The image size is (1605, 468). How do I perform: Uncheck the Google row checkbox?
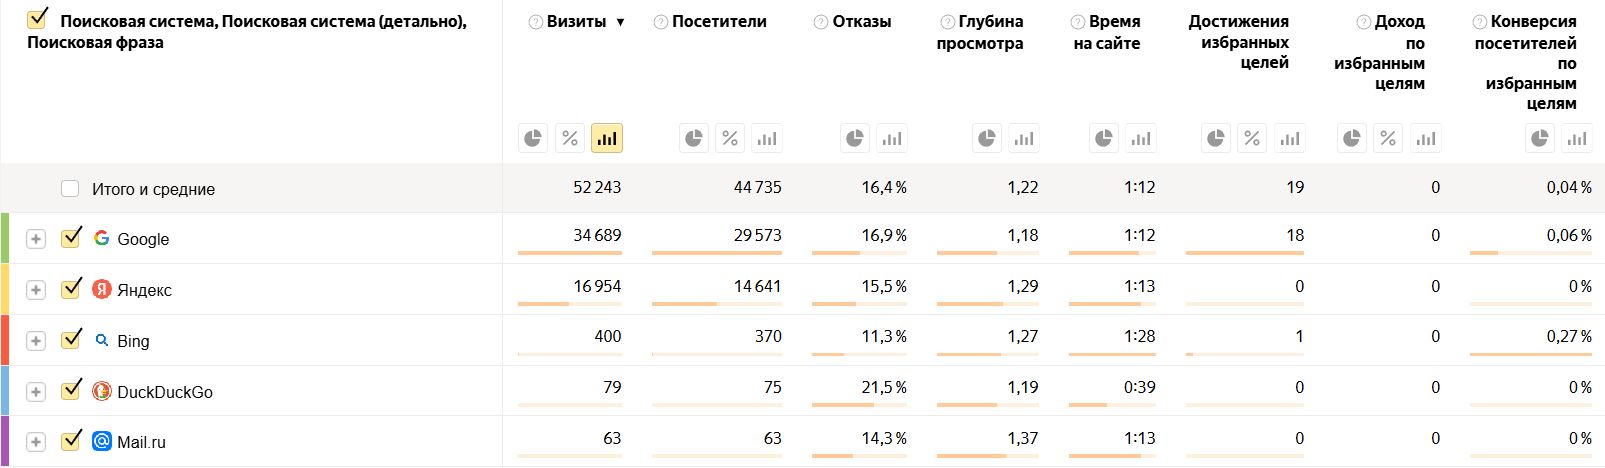(x=70, y=238)
